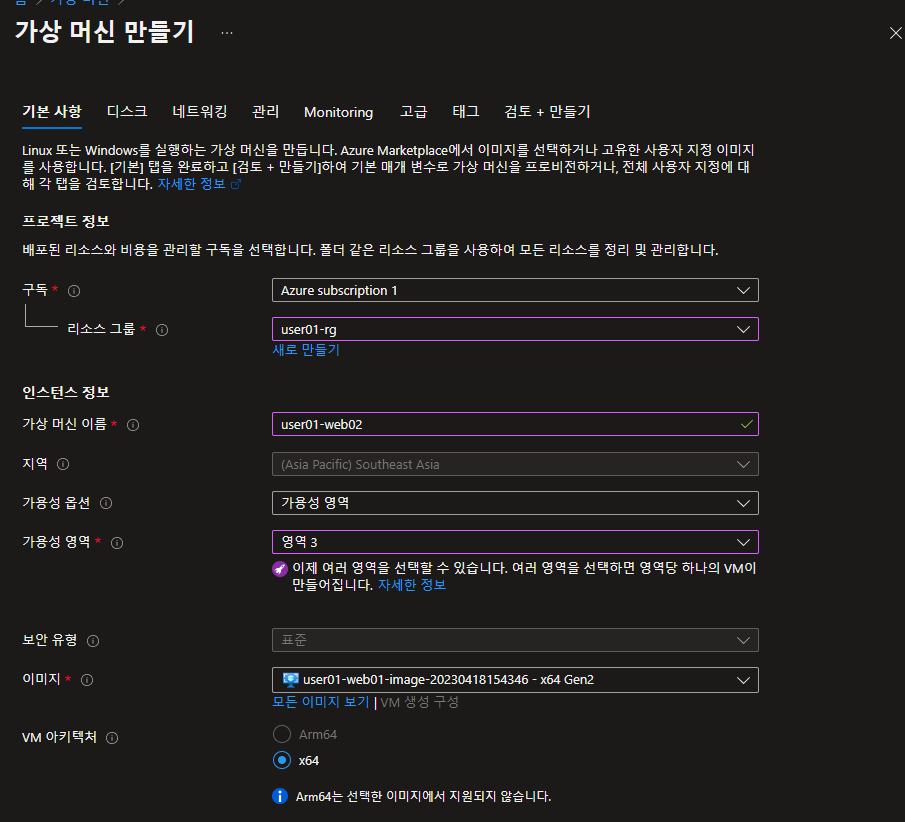
Task: Switch to the 관리 tab
Action: tap(265, 111)
